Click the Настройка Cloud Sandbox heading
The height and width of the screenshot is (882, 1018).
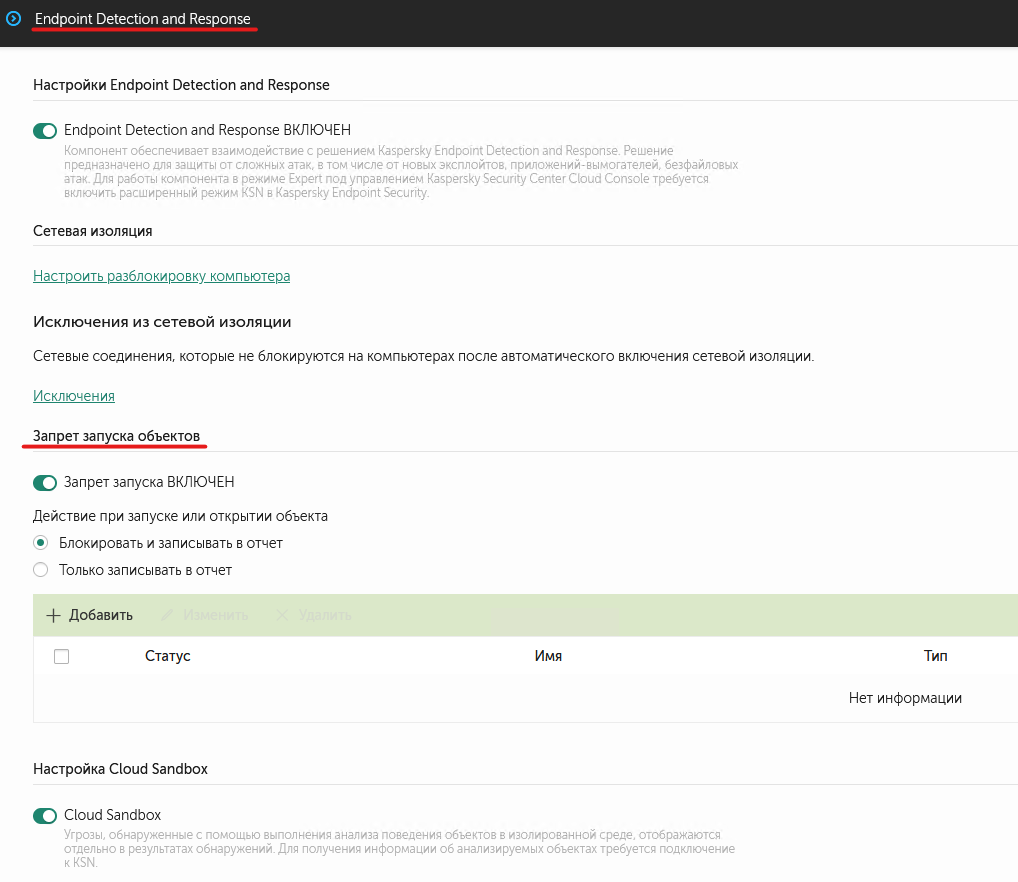tap(120, 769)
